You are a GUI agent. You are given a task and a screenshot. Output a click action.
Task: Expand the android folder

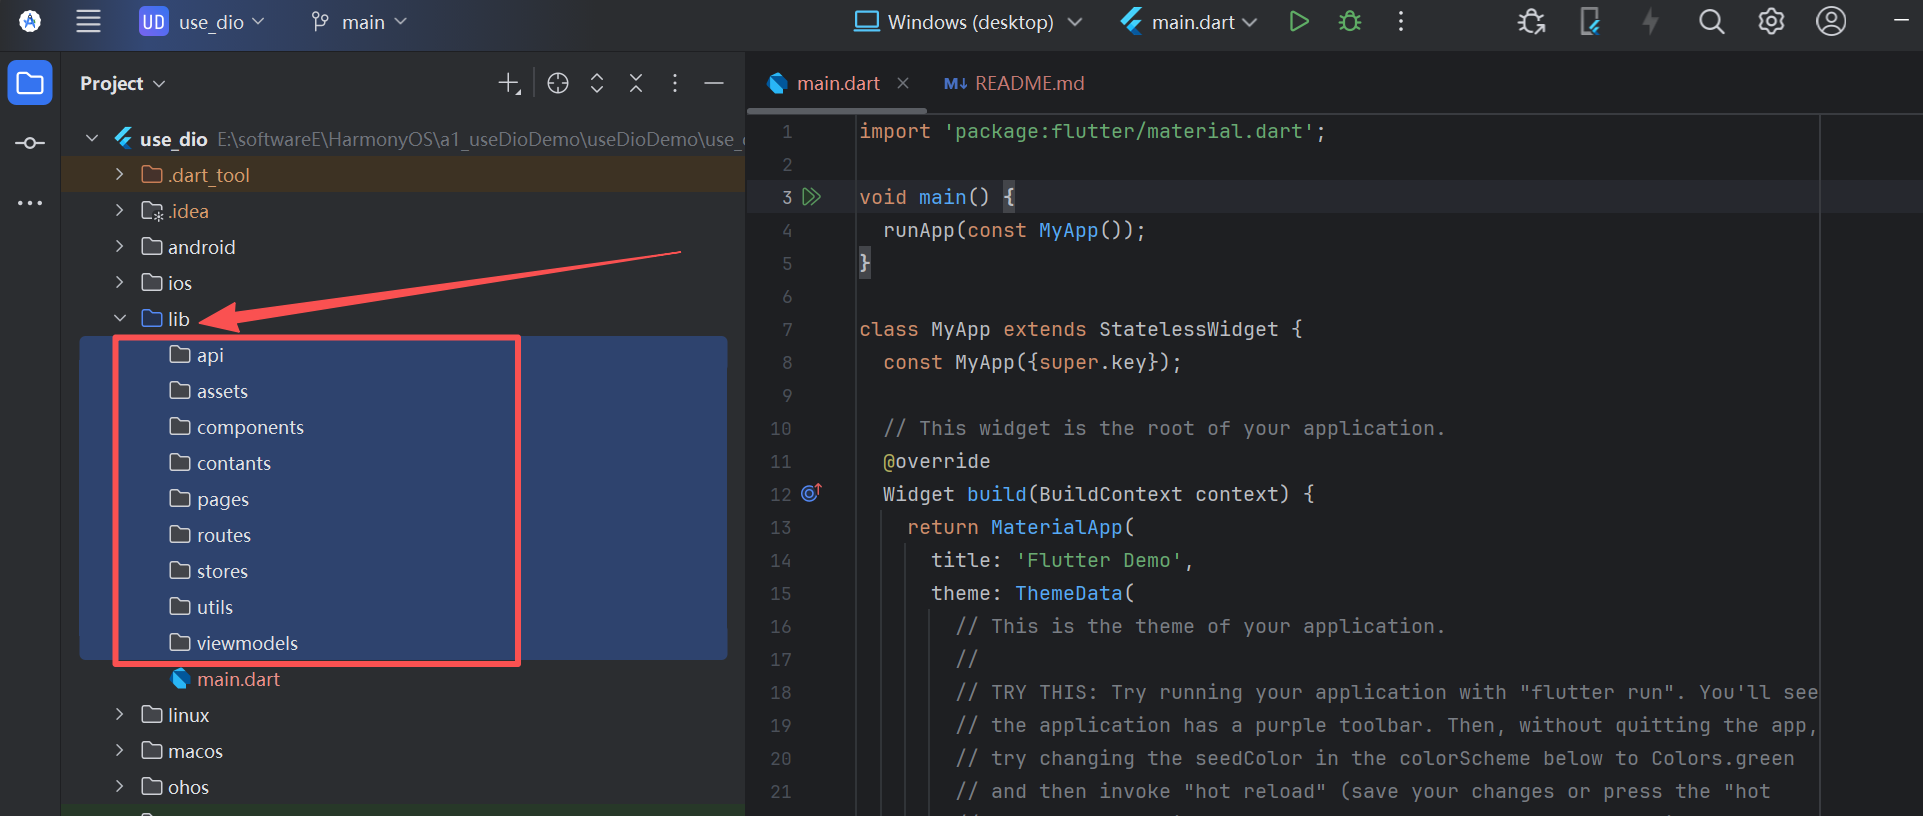(x=119, y=247)
